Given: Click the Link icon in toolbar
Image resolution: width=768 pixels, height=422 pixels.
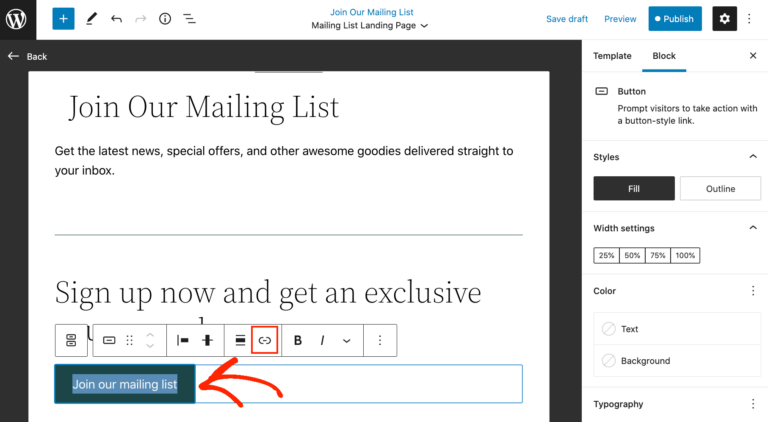Looking at the screenshot, I should [264, 340].
